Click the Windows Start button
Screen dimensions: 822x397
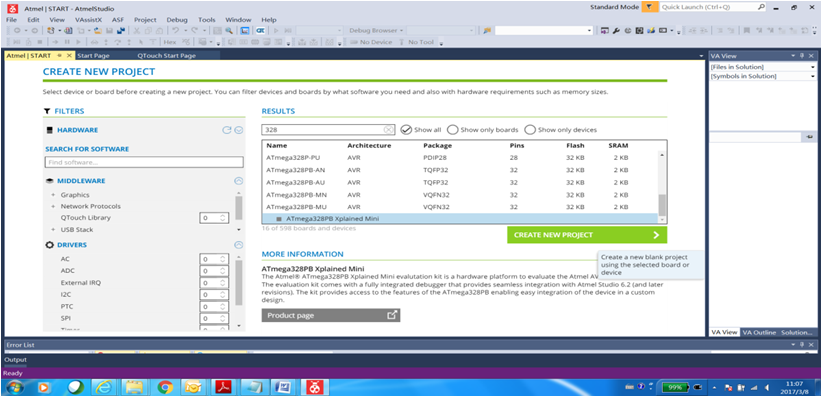click(x=14, y=388)
